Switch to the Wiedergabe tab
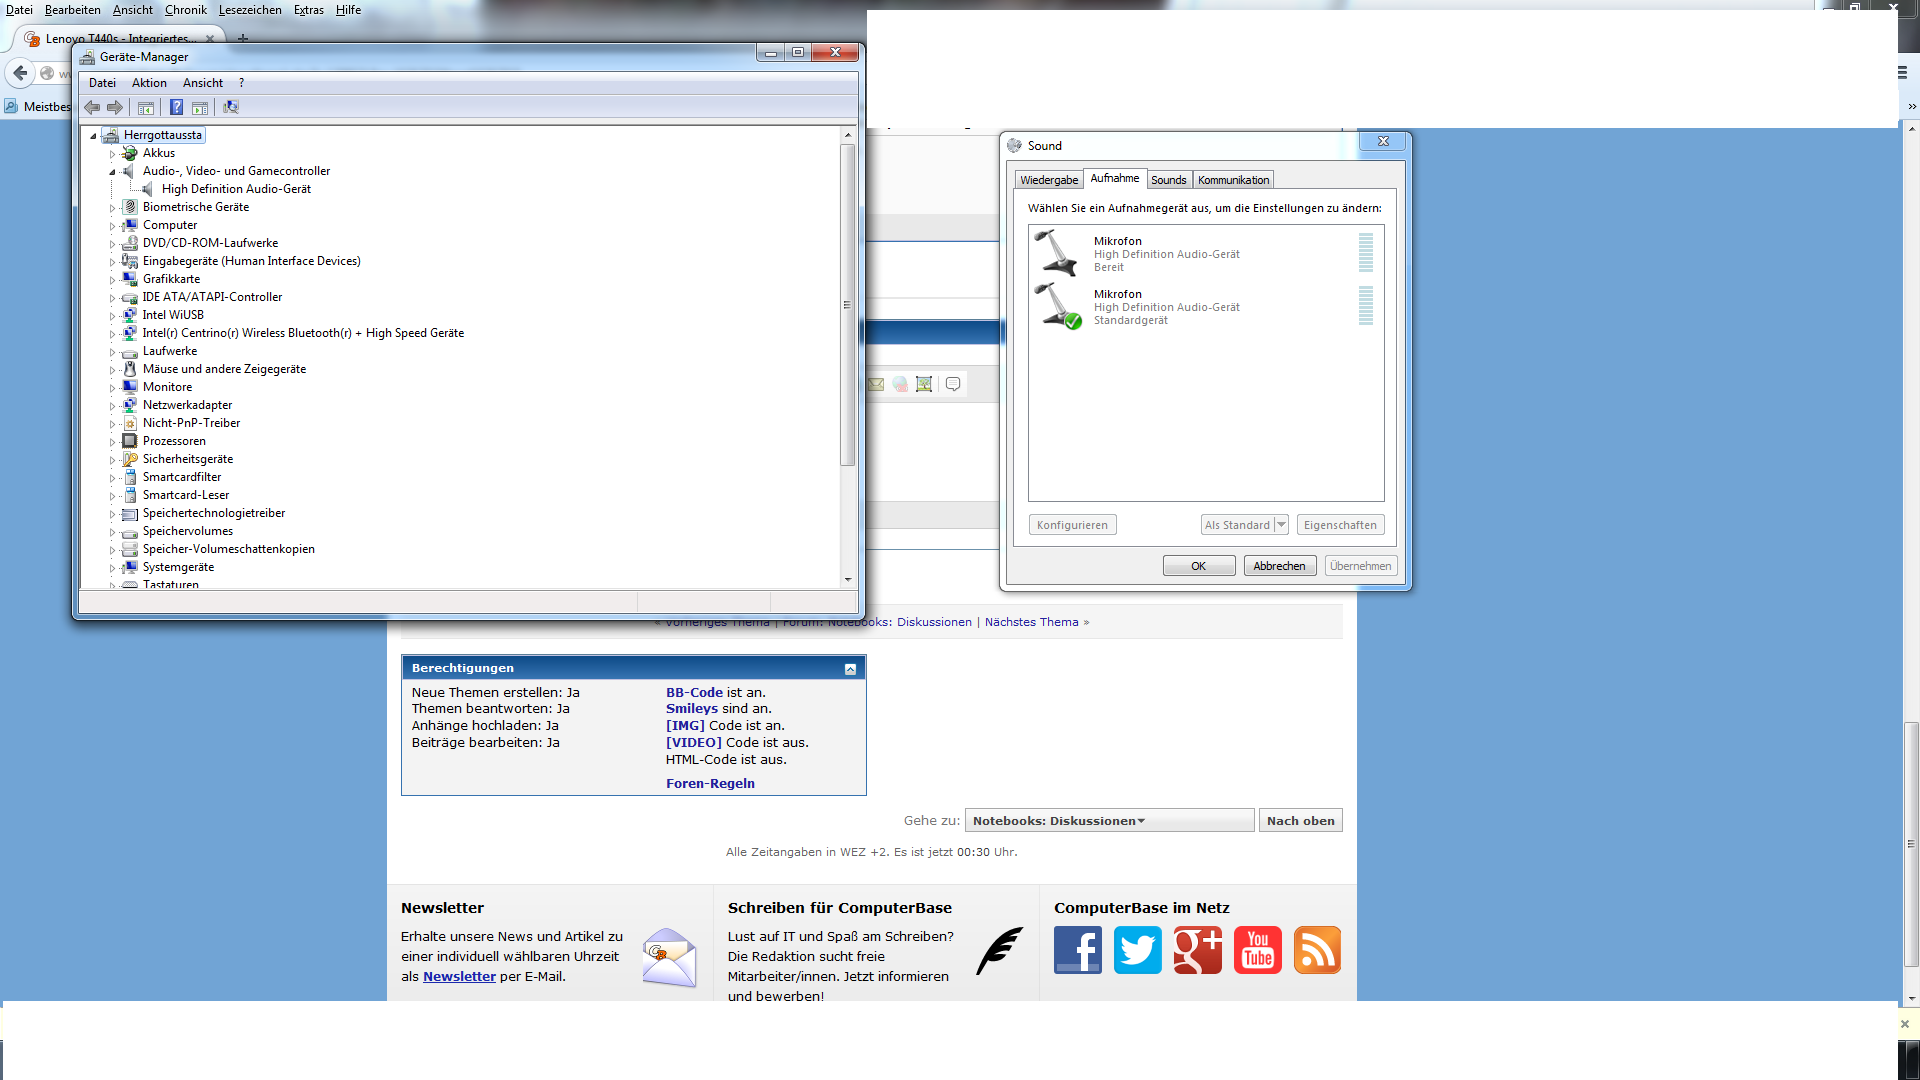The image size is (1920, 1080). click(1048, 180)
